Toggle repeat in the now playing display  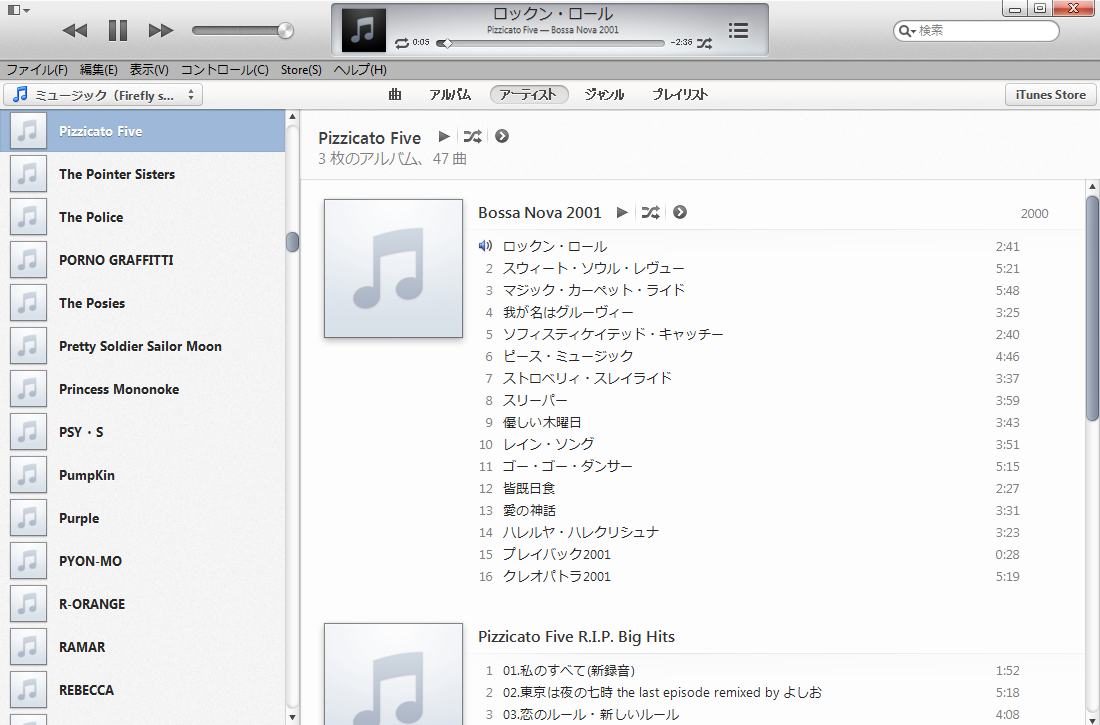point(401,43)
